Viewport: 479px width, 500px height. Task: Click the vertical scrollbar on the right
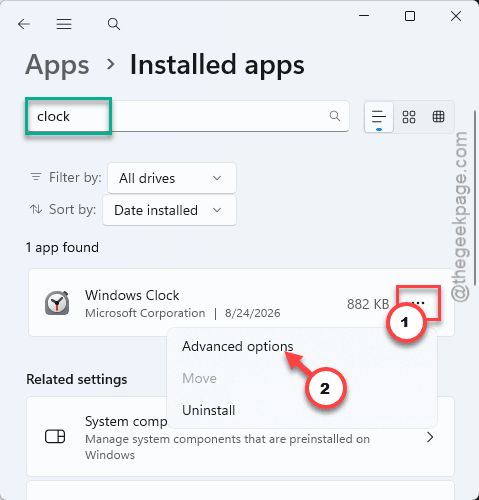point(475,197)
